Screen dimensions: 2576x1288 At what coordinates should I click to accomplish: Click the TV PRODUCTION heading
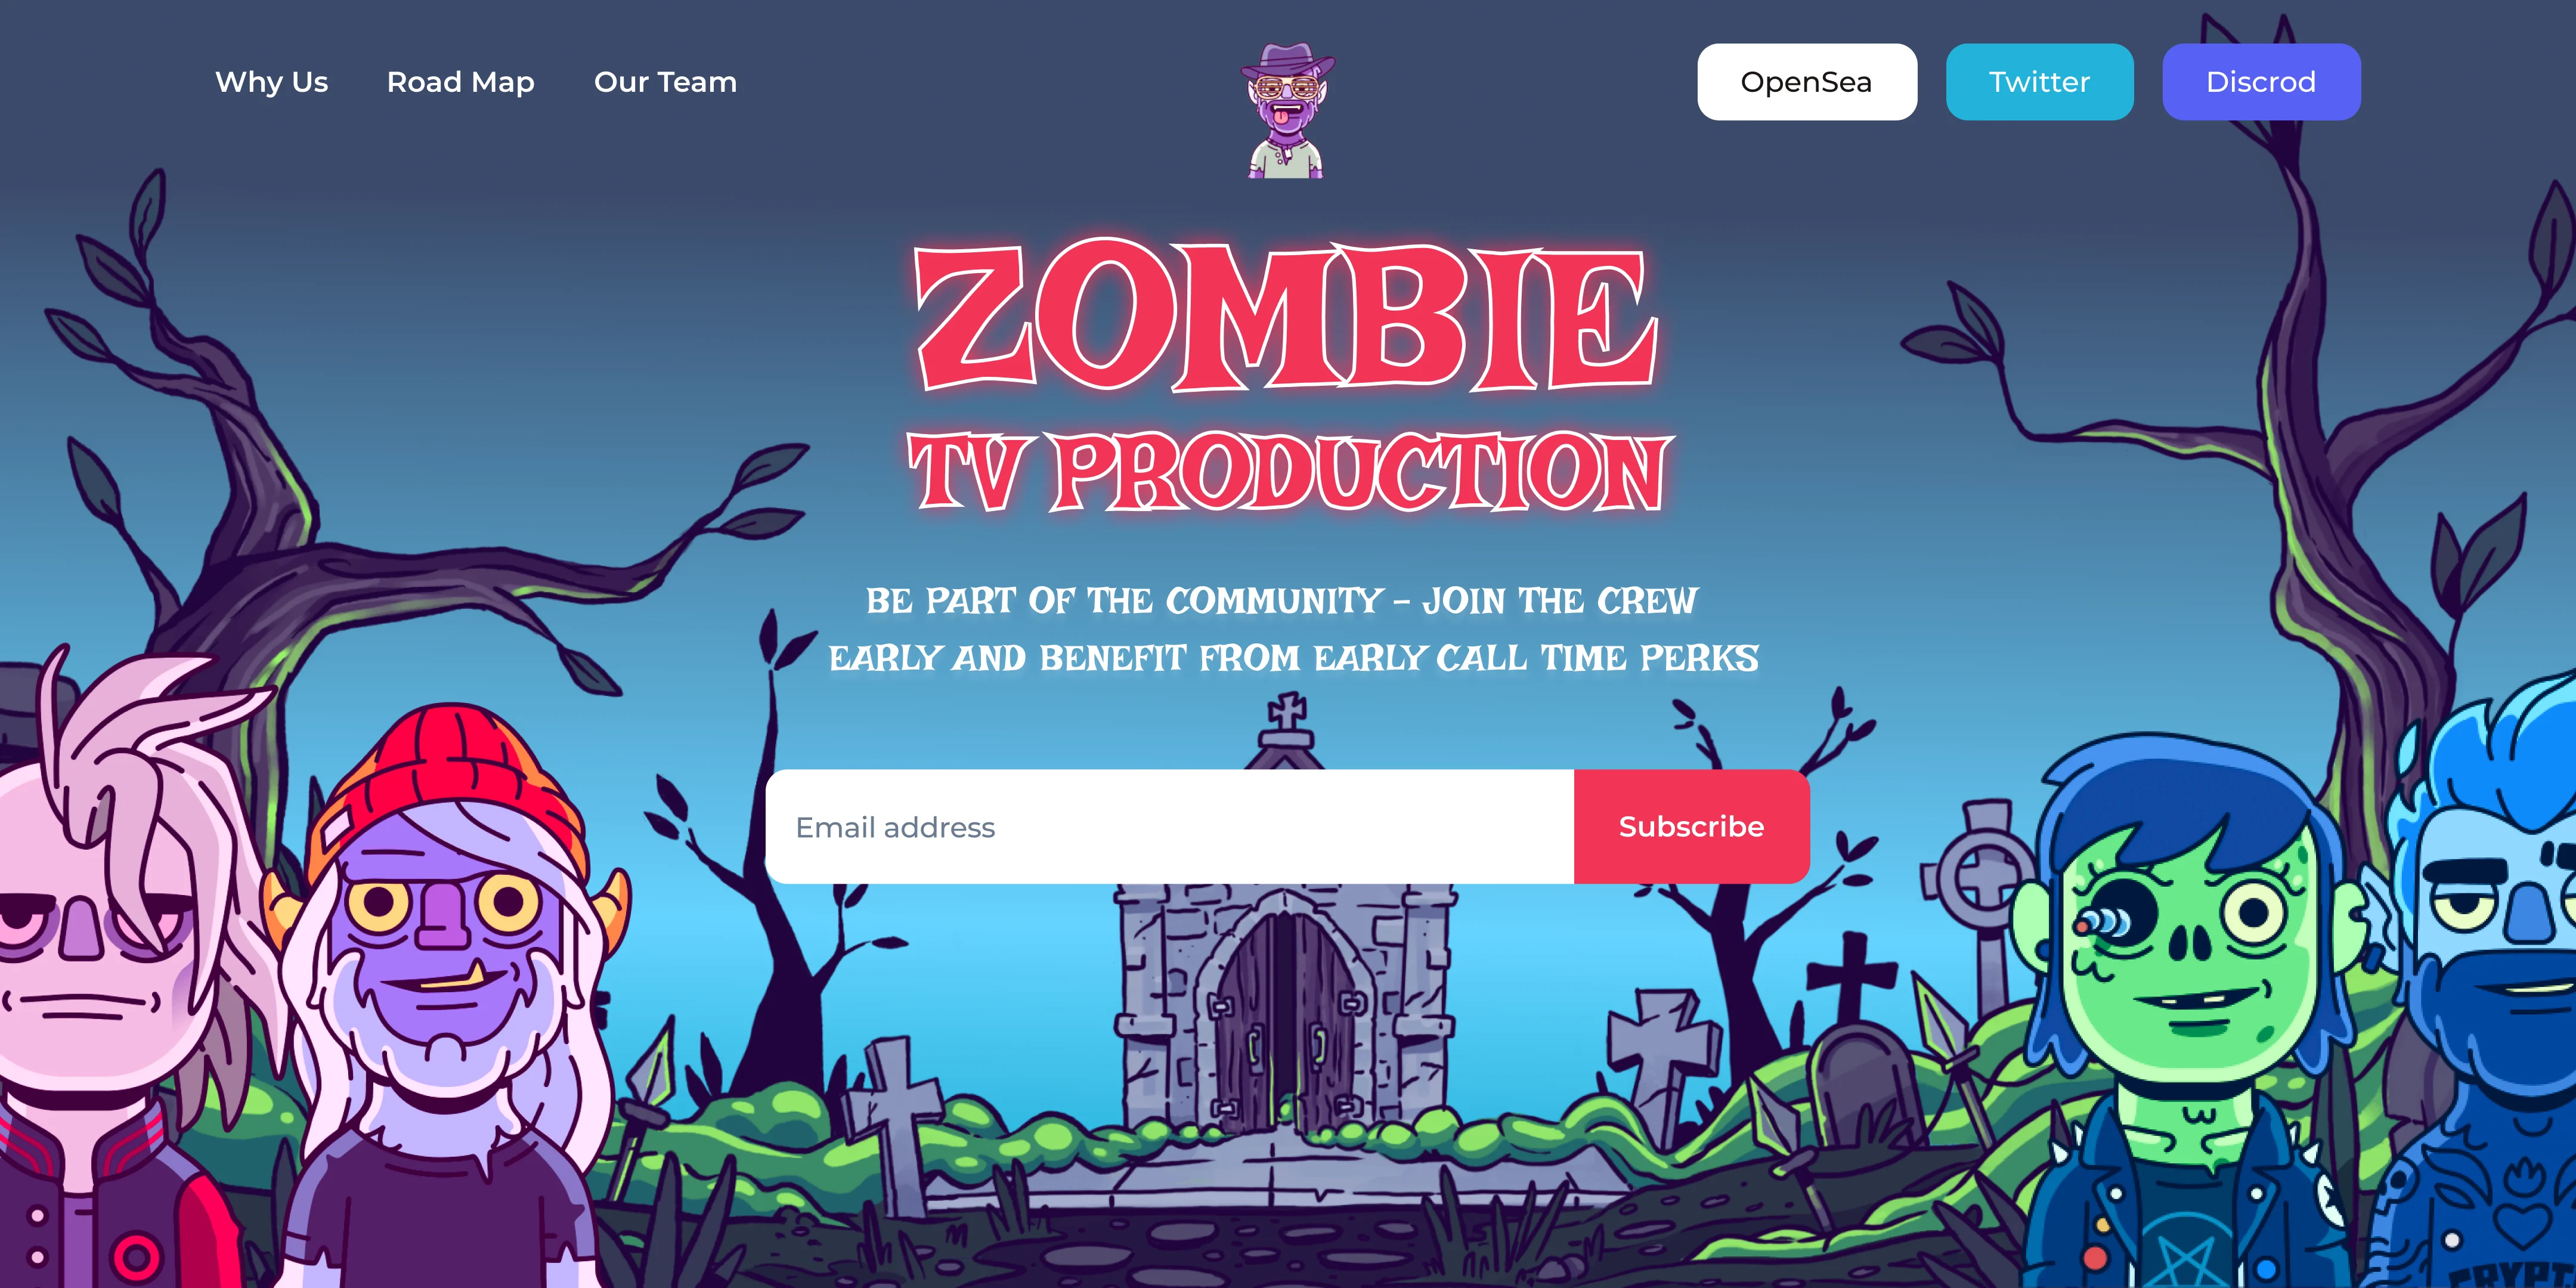click(1288, 471)
